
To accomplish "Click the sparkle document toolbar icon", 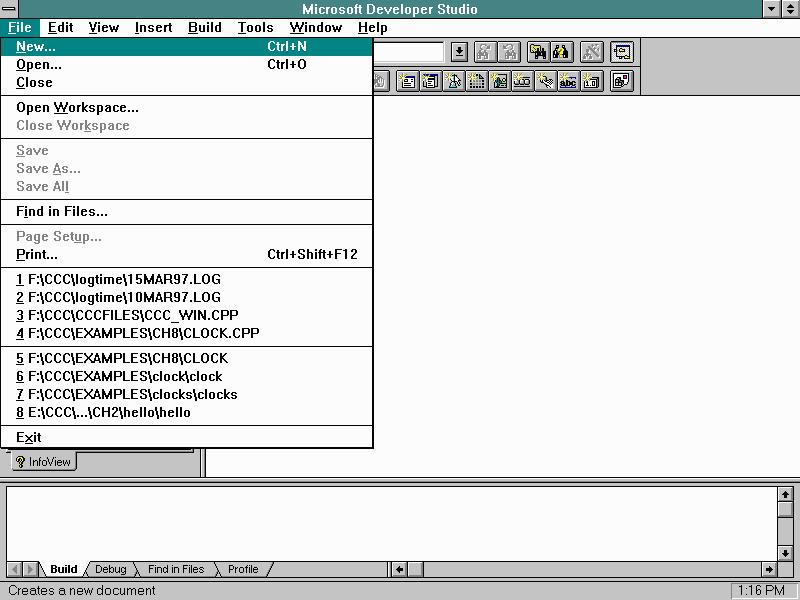I will (406, 81).
